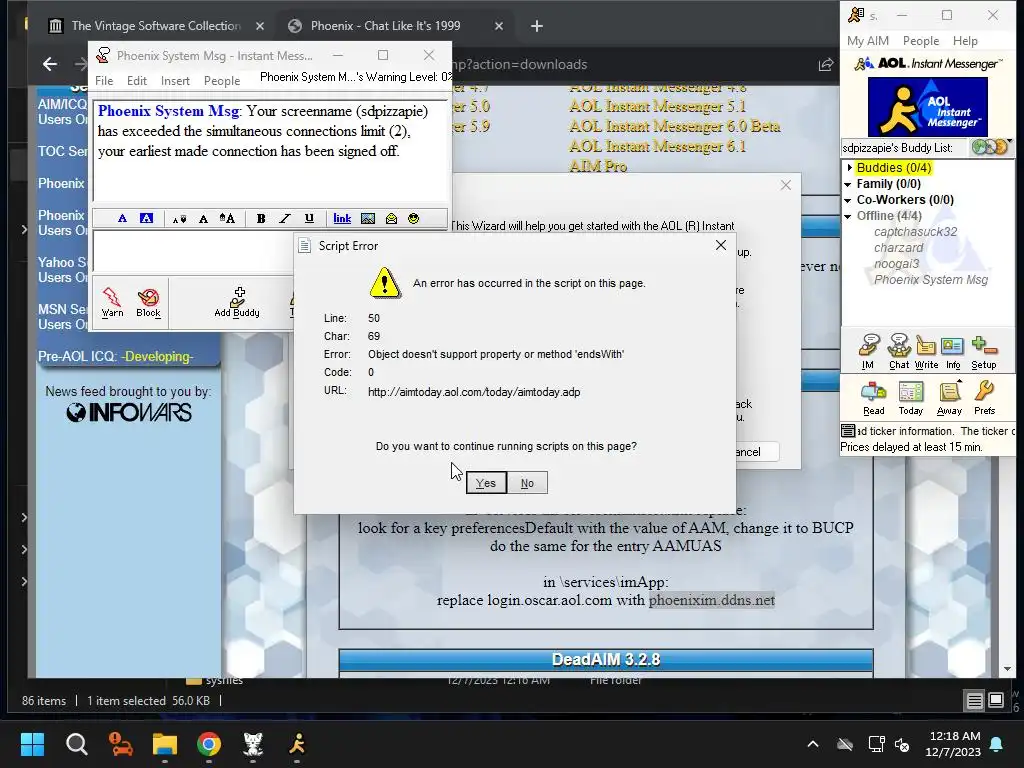
Task: Open a new browser tab
Action: coord(537,26)
